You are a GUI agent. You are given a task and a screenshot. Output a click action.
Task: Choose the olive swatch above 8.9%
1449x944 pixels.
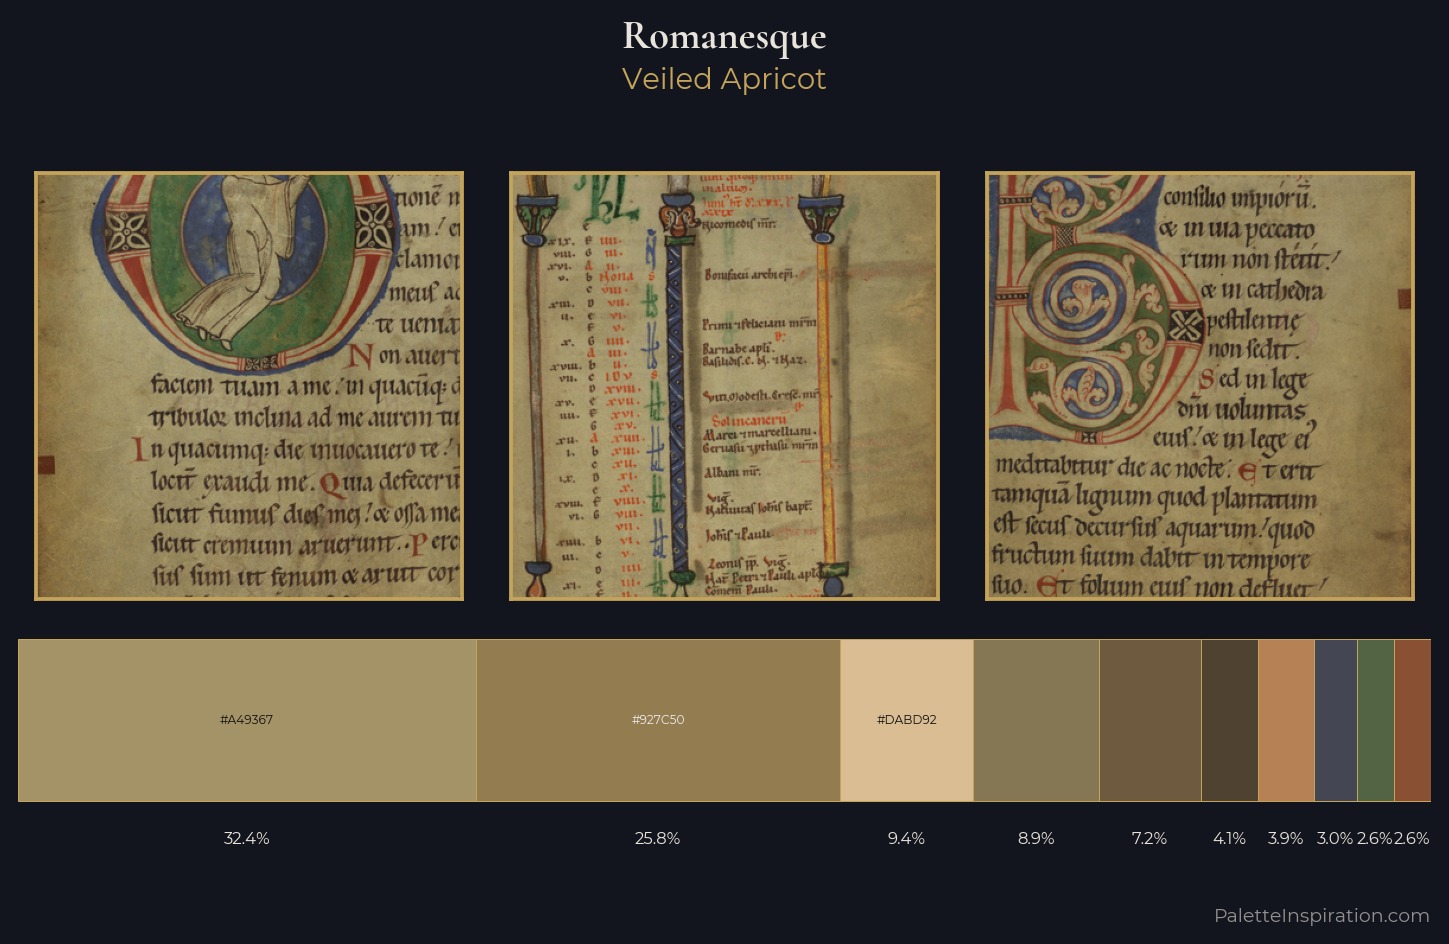(1036, 720)
